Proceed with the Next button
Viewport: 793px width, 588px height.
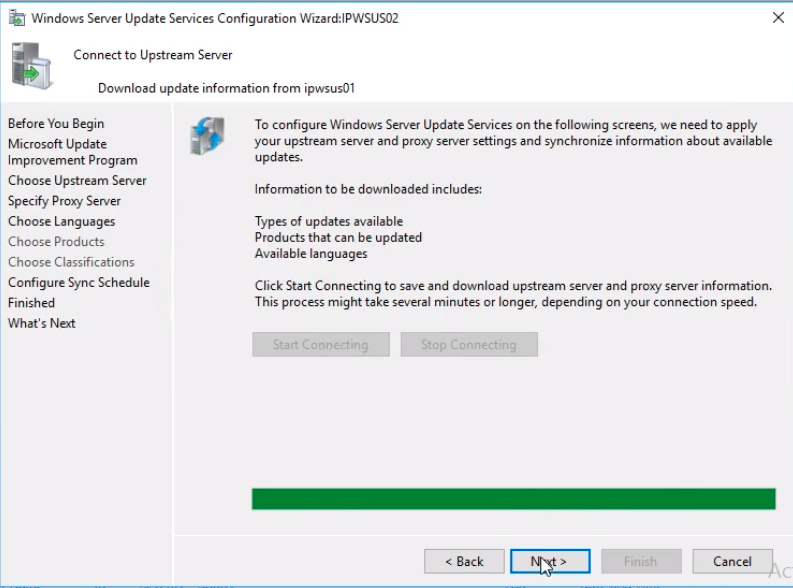(550, 561)
